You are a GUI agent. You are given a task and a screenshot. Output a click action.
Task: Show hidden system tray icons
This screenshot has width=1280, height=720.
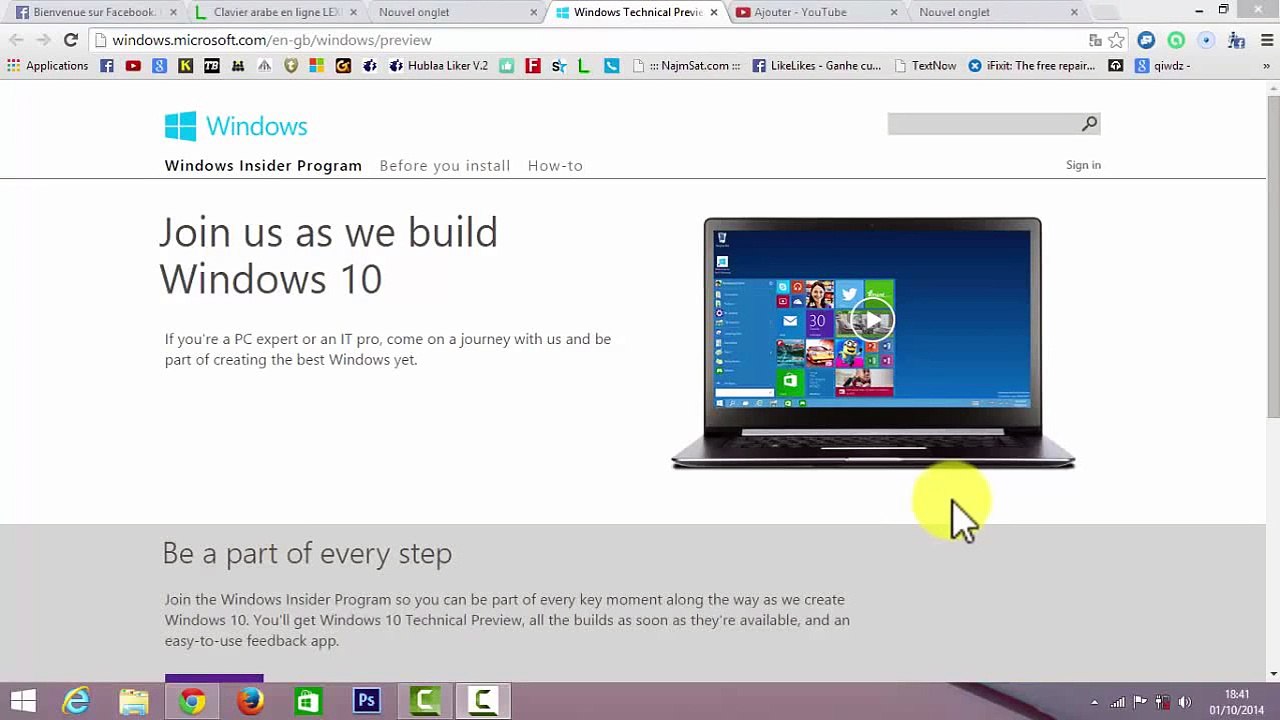(1094, 702)
